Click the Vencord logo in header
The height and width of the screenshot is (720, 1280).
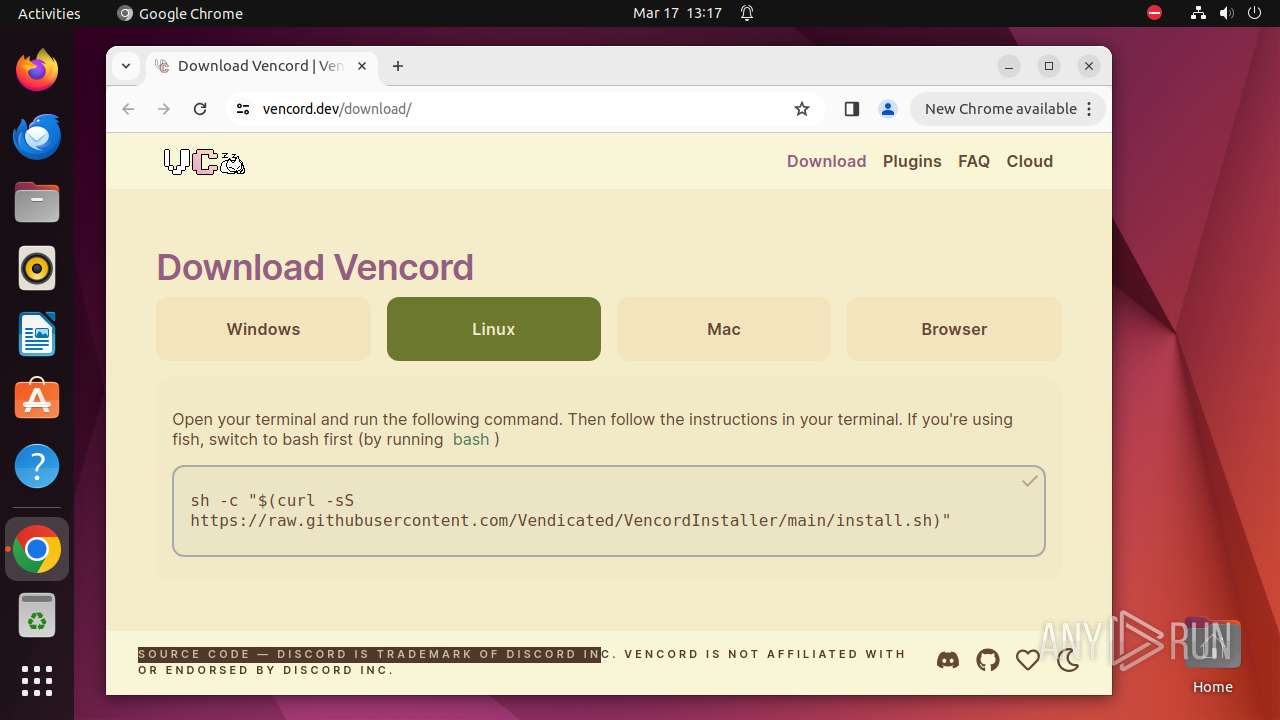tap(204, 161)
